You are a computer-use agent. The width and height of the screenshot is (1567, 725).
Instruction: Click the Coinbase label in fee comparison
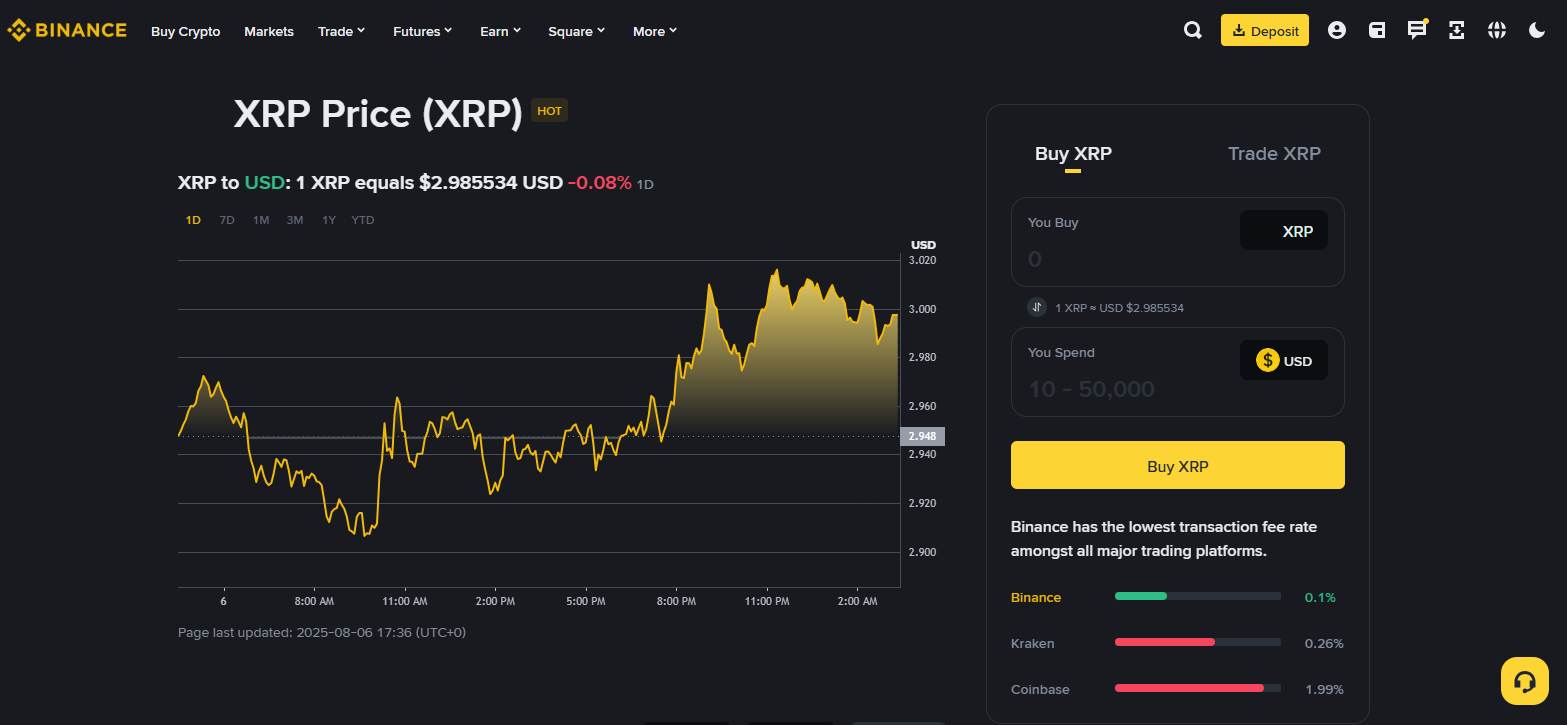(1040, 689)
